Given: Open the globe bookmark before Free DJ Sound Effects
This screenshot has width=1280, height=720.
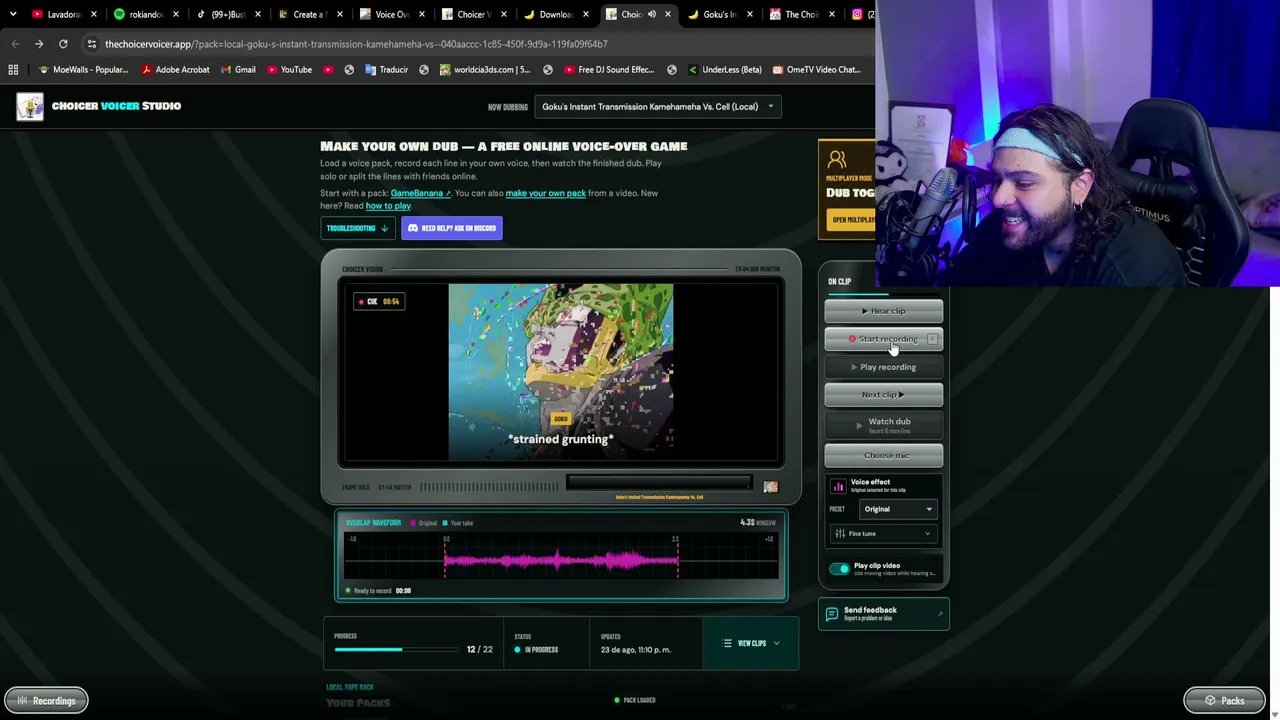Looking at the screenshot, I should (x=548, y=70).
